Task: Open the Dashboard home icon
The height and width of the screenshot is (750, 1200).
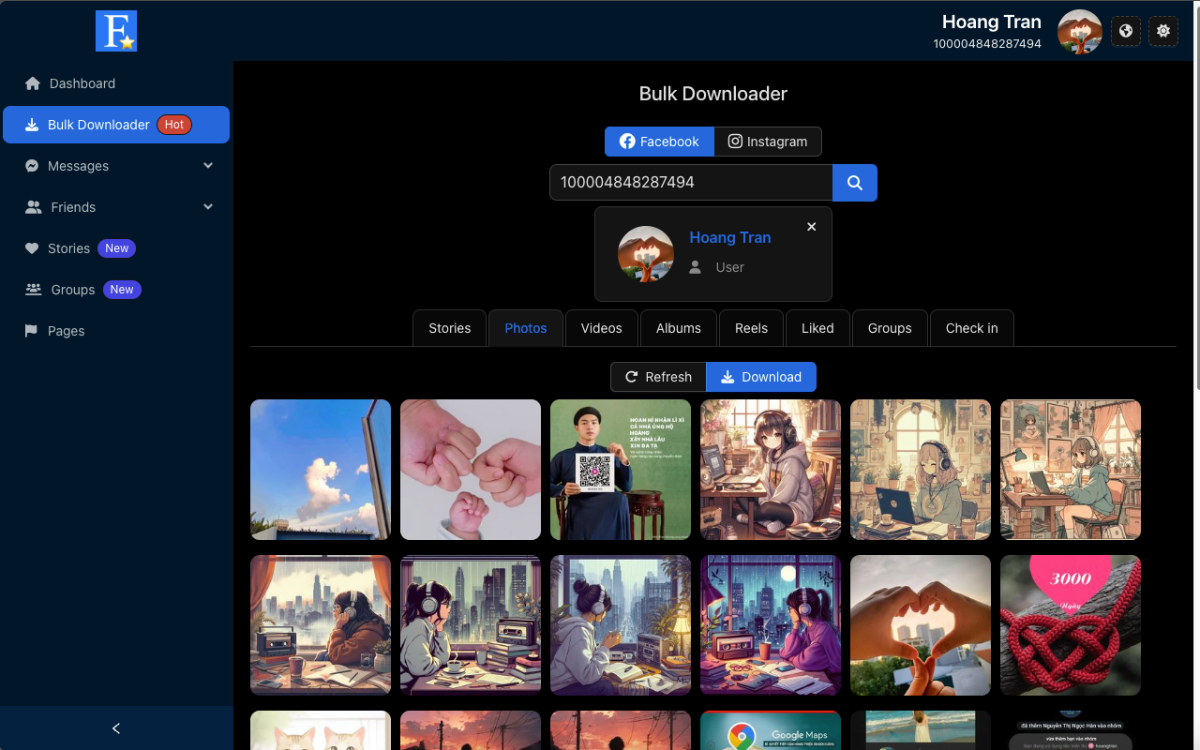Action: 32,84
